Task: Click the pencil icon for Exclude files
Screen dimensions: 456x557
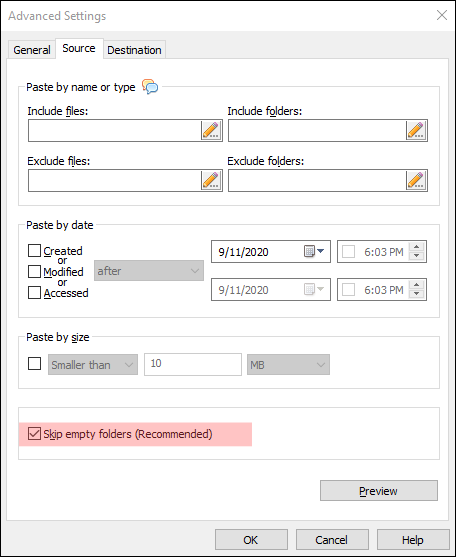Action: (x=211, y=180)
